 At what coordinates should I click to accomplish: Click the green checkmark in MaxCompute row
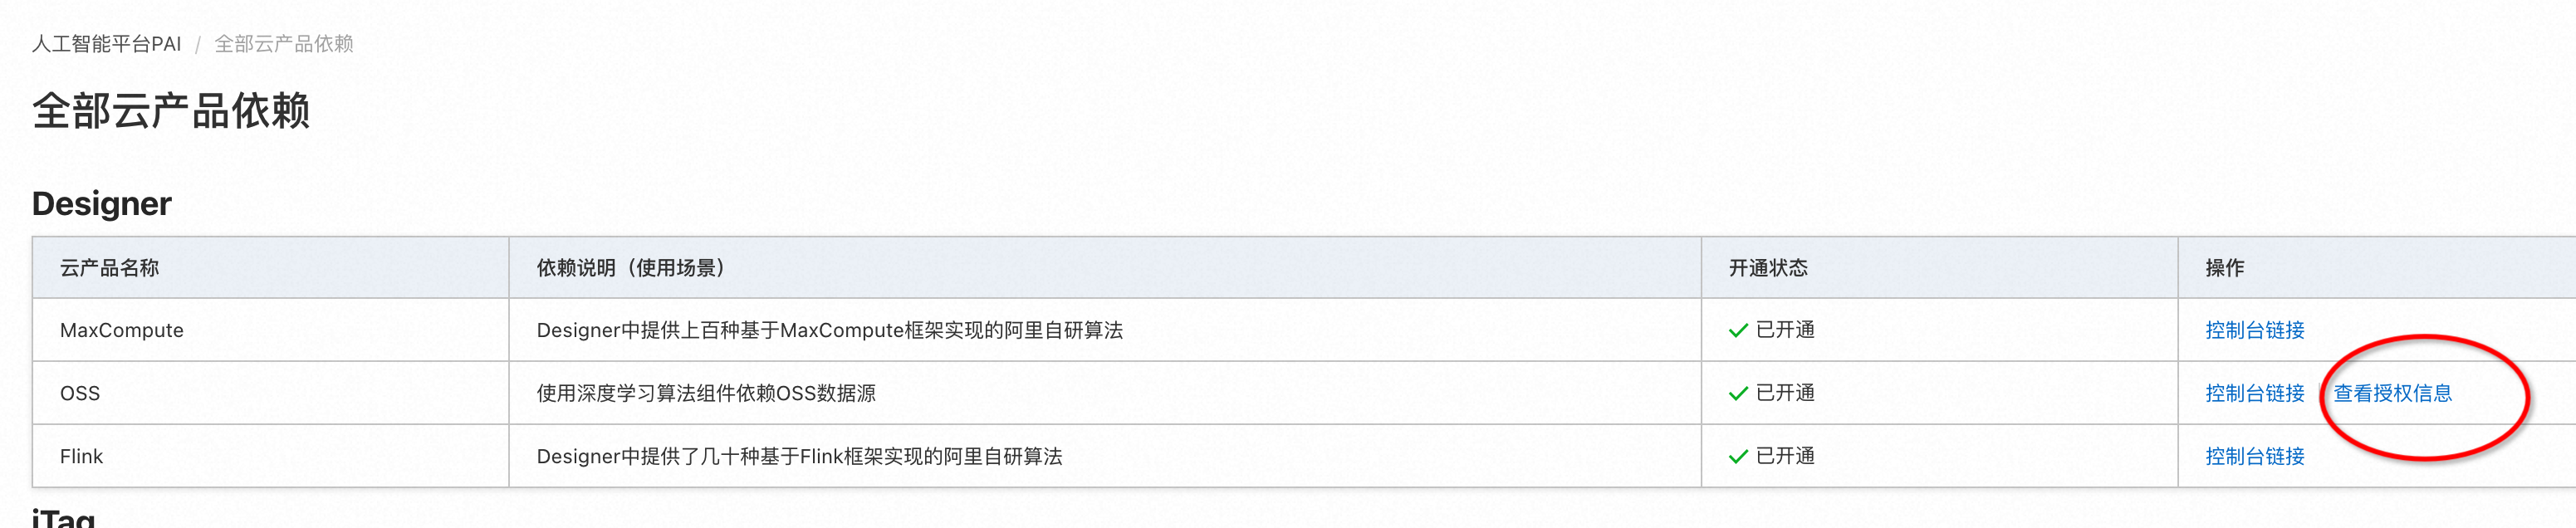click(1738, 331)
